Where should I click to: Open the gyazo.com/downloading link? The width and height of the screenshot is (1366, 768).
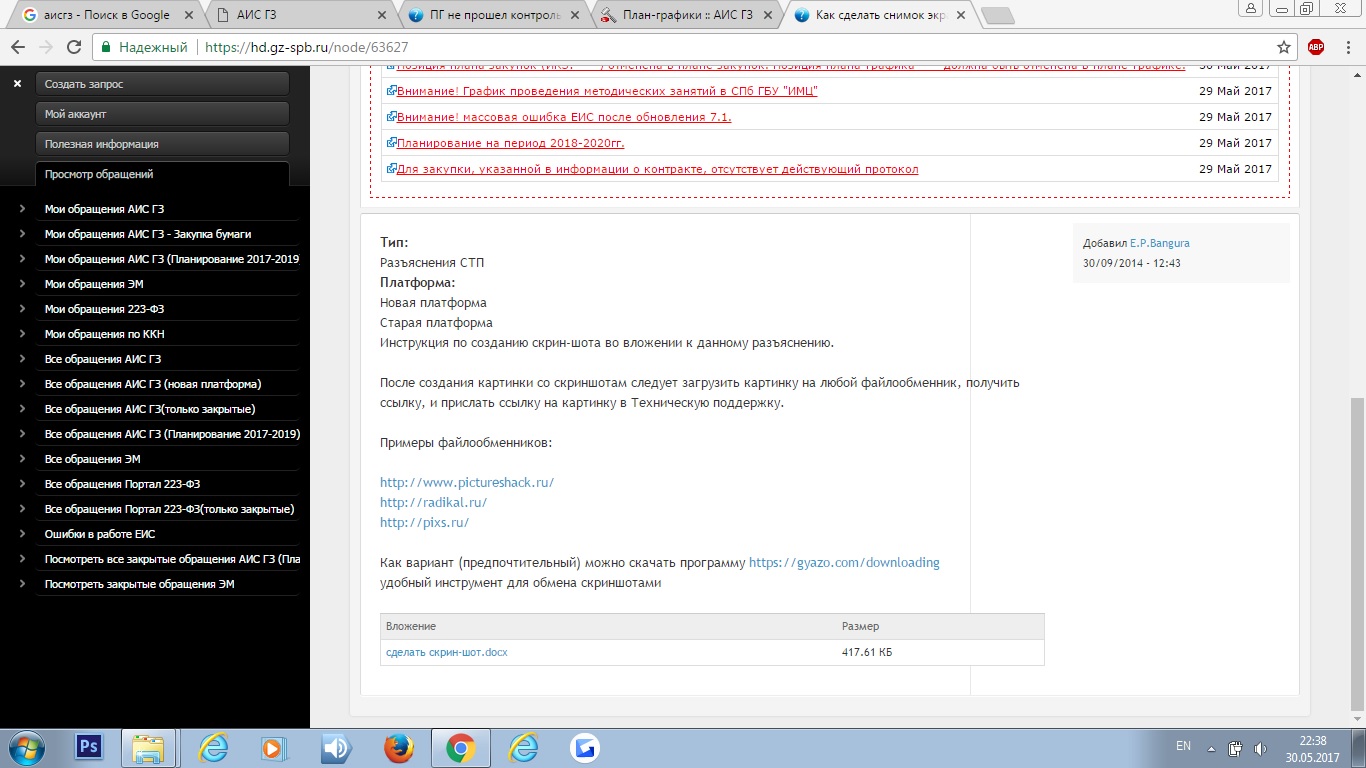844,562
